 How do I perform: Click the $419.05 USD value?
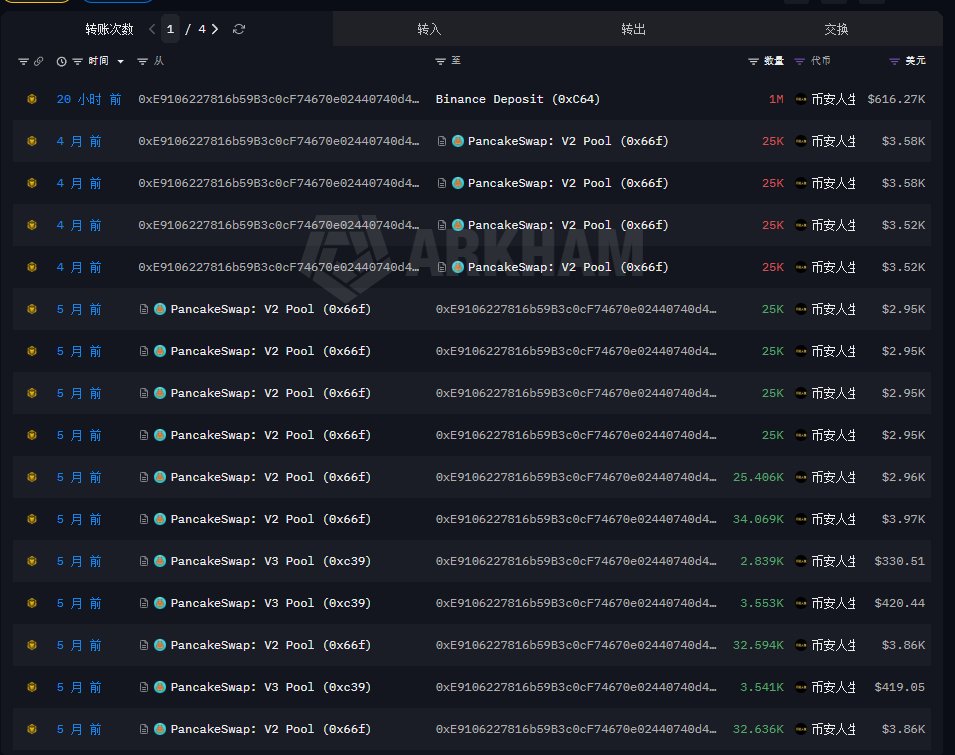click(900, 687)
